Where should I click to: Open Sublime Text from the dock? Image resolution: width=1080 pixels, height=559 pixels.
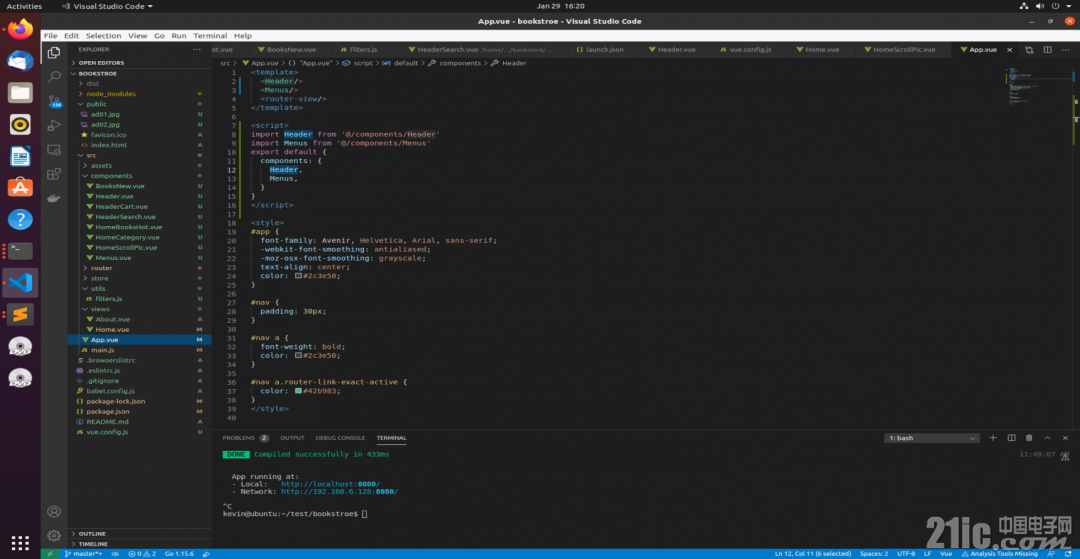pos(20,315)
